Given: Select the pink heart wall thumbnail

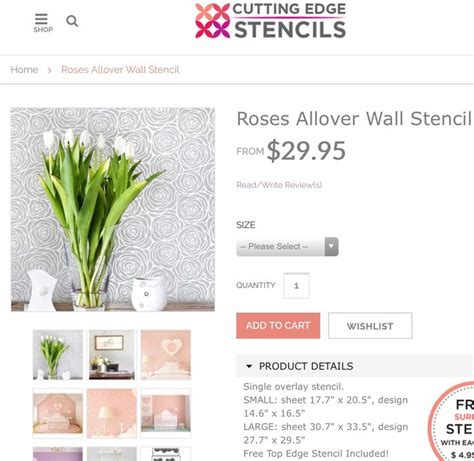Looking at the screenshot, I should click(166, 355).
